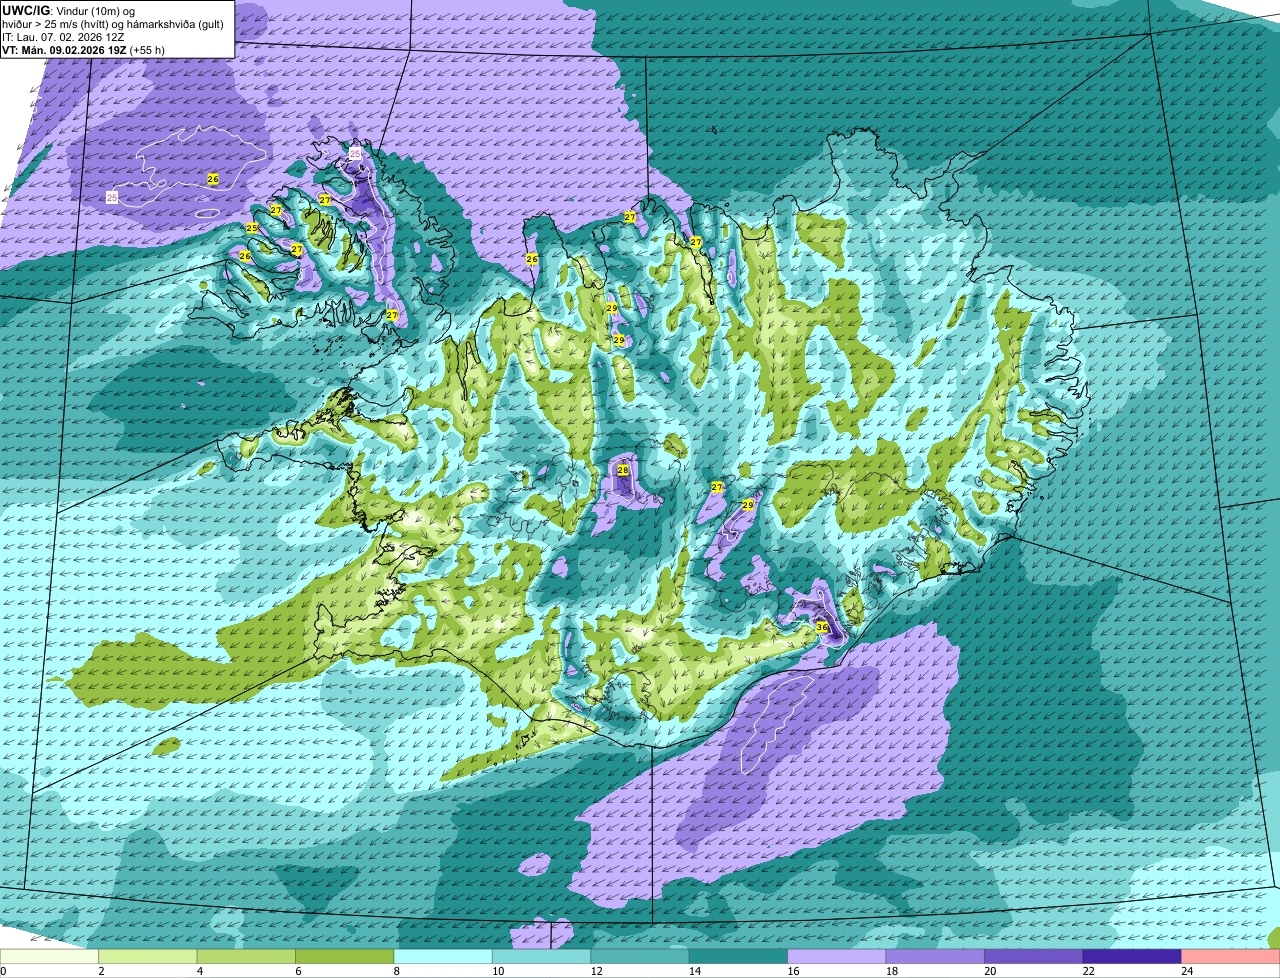The height and width of the screenshot is (978, 1280).
Task: Click the 20–22 m/s violet legend swatch
Action: tap(1034, 956)
